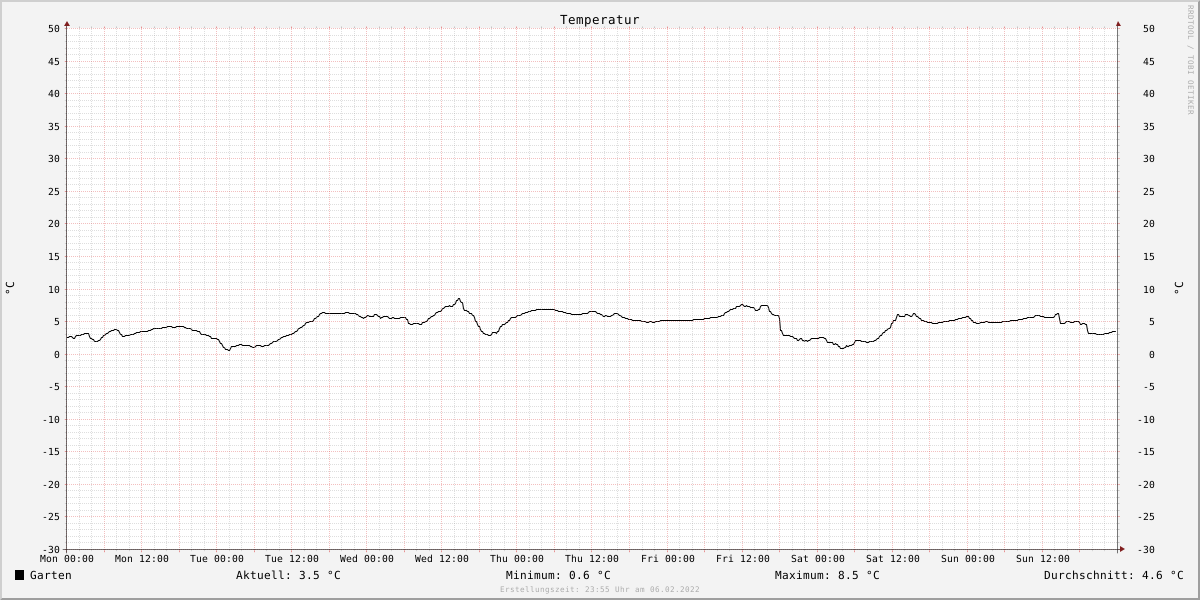Click the left axis -30 tick label
1200x600 pixels.
pos(51,549)
